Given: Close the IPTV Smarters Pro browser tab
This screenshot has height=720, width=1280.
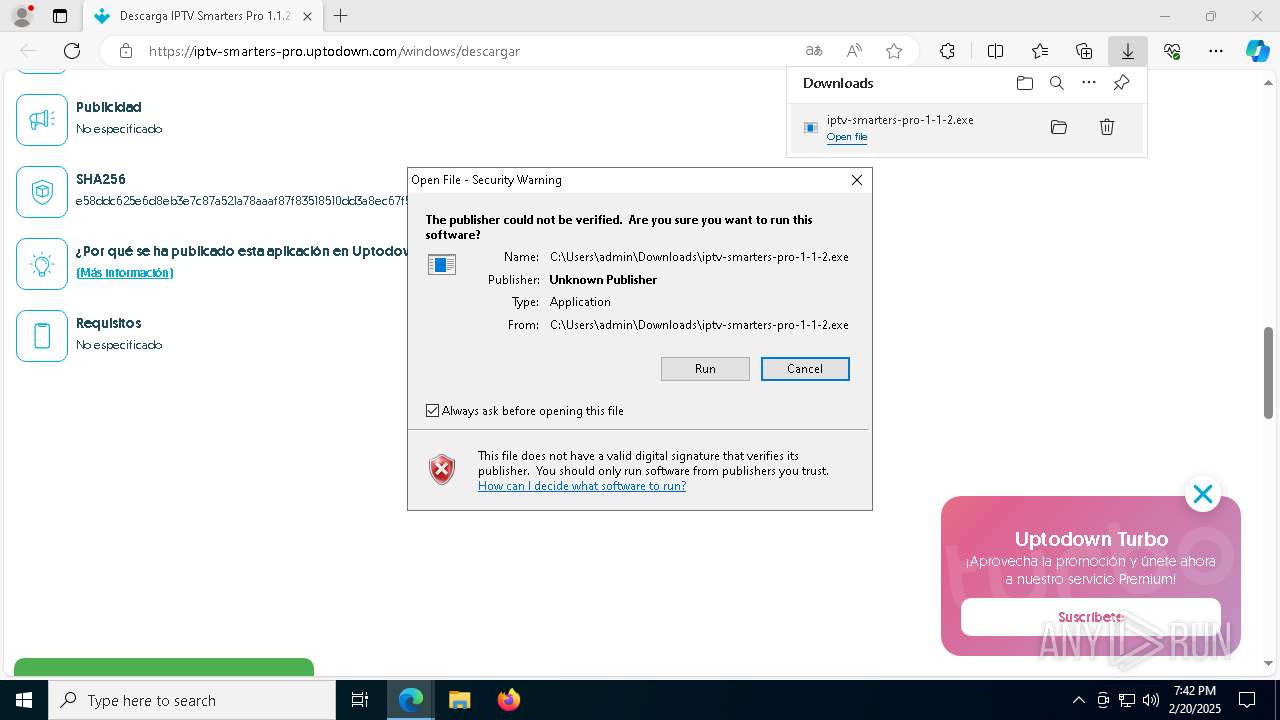Looking at the screenshot, I should (307, 16).
